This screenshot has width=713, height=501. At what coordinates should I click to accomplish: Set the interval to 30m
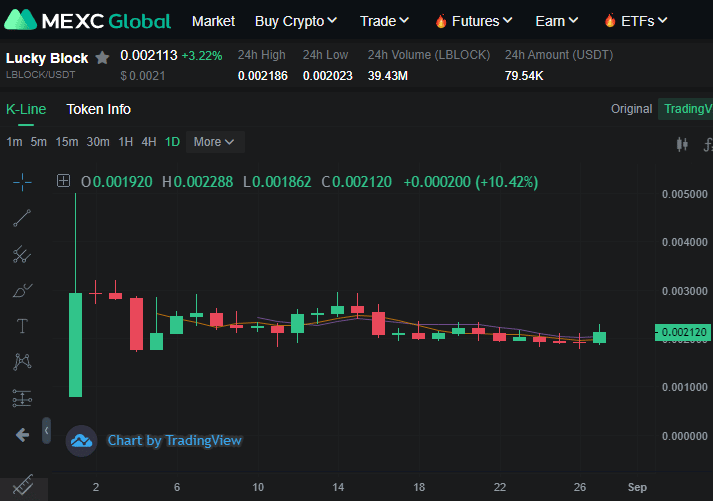click(x=98, y=142)
